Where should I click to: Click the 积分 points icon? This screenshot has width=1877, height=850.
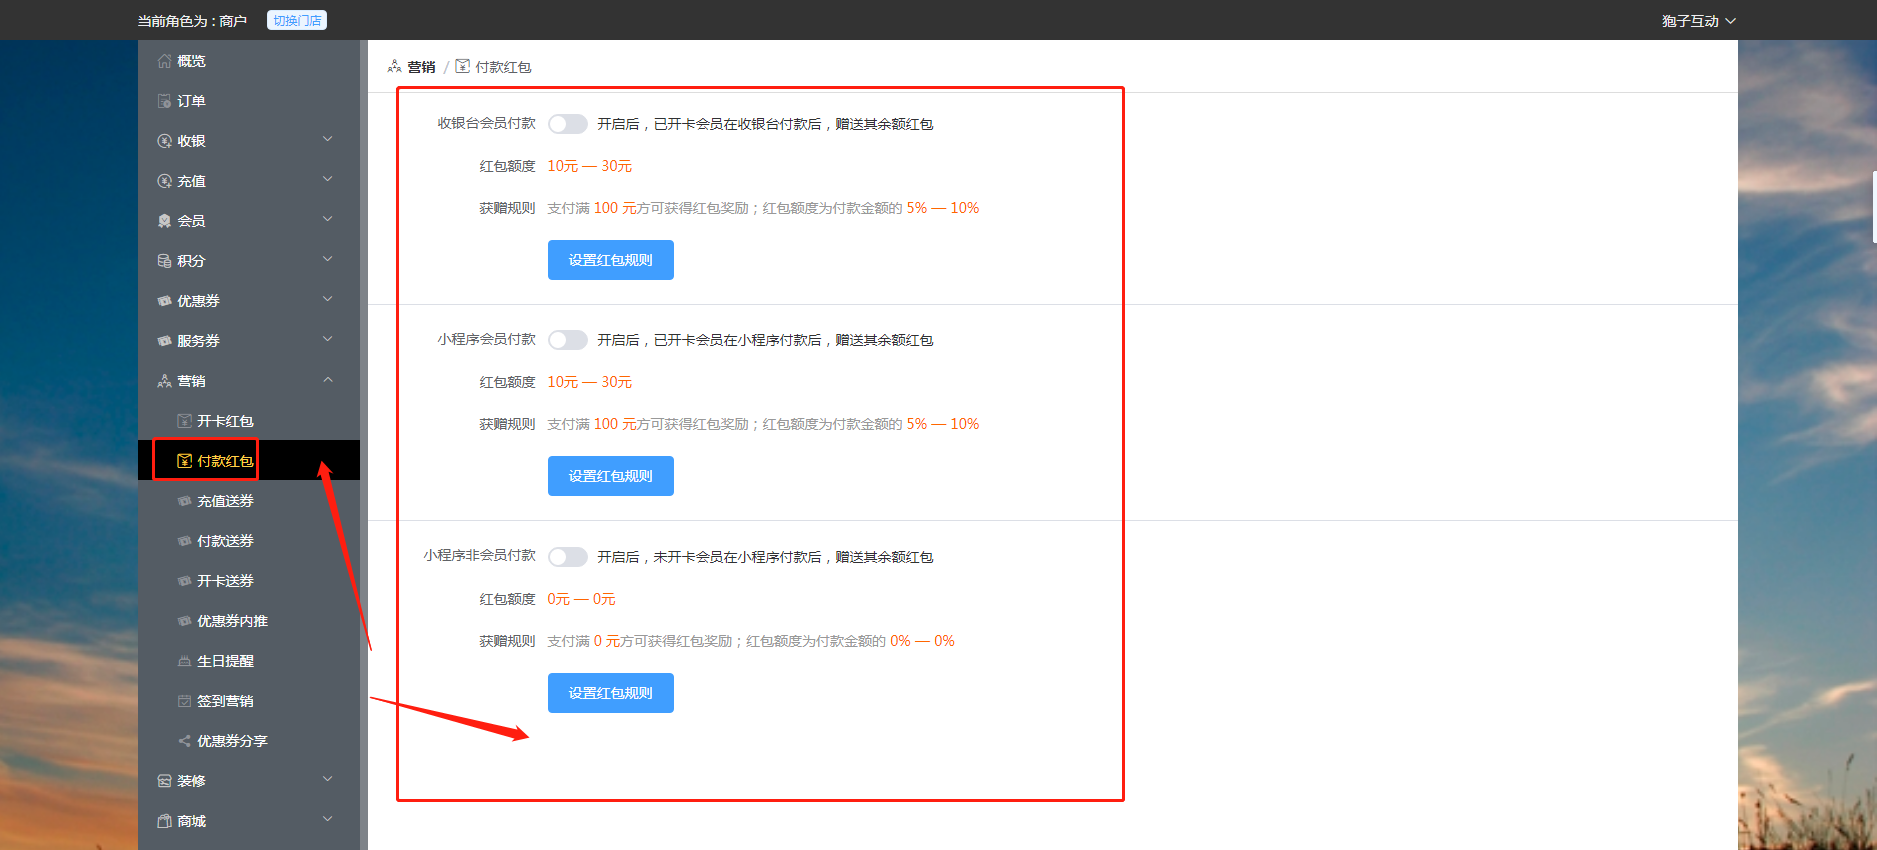pos(164,261)
